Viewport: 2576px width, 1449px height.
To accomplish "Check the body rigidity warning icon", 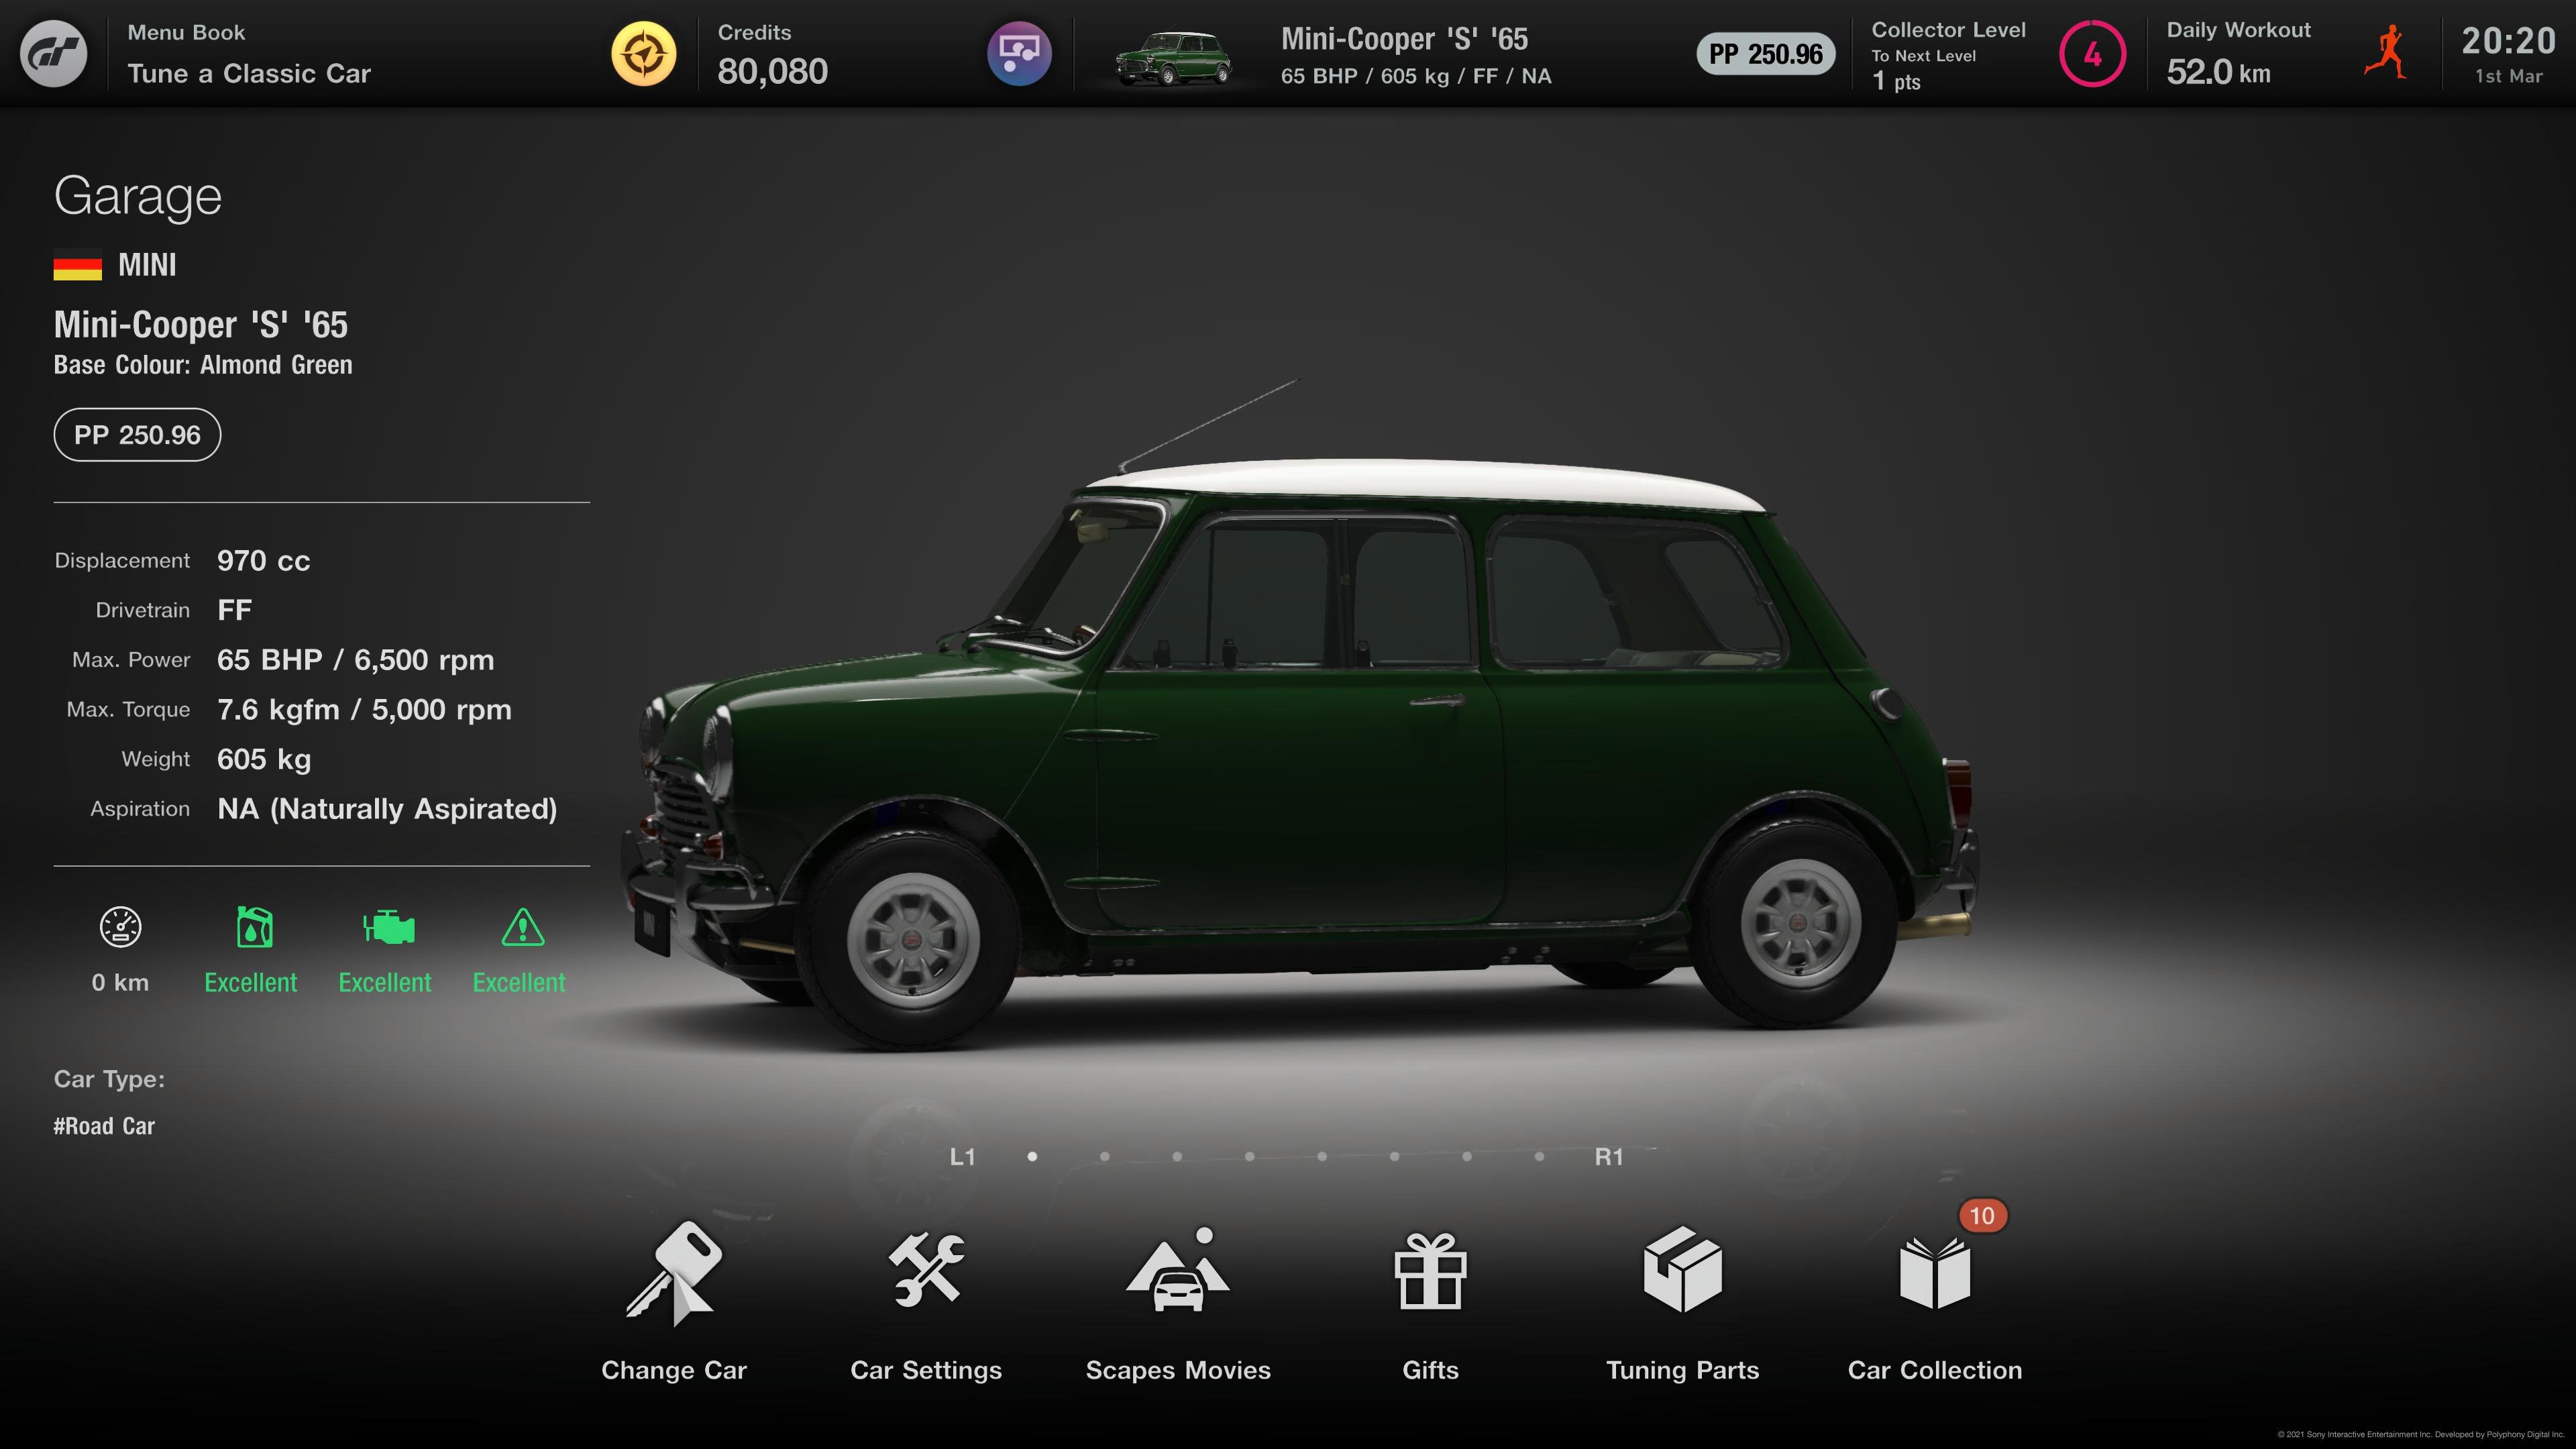I will click(522, 927).
